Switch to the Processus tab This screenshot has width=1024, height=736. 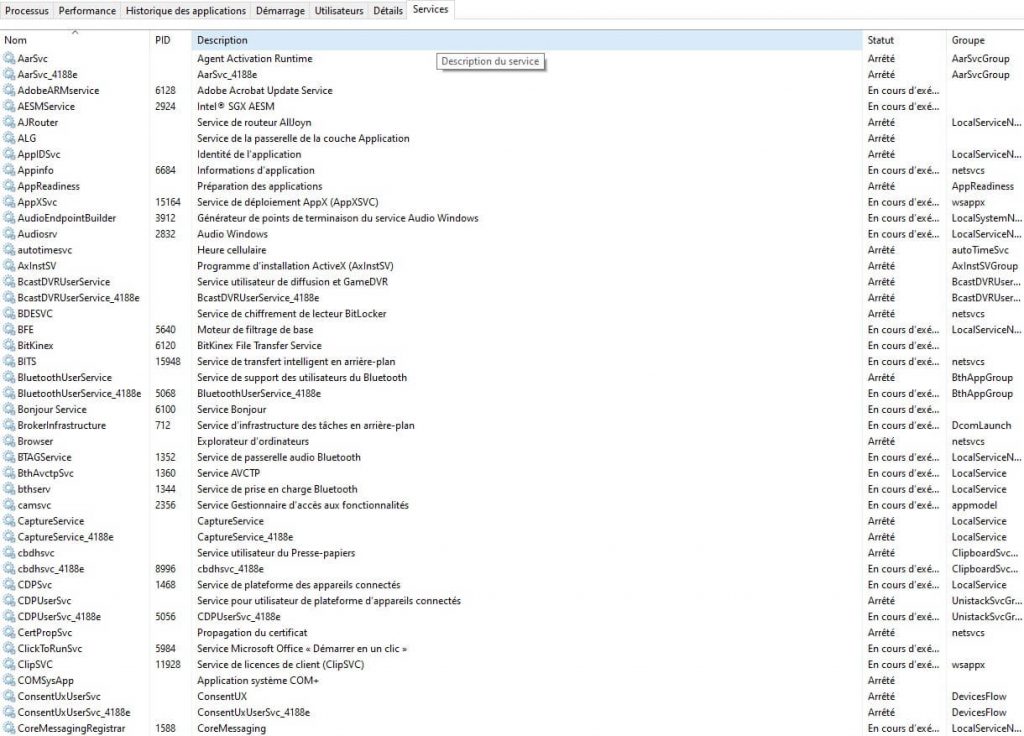[27, 11]
